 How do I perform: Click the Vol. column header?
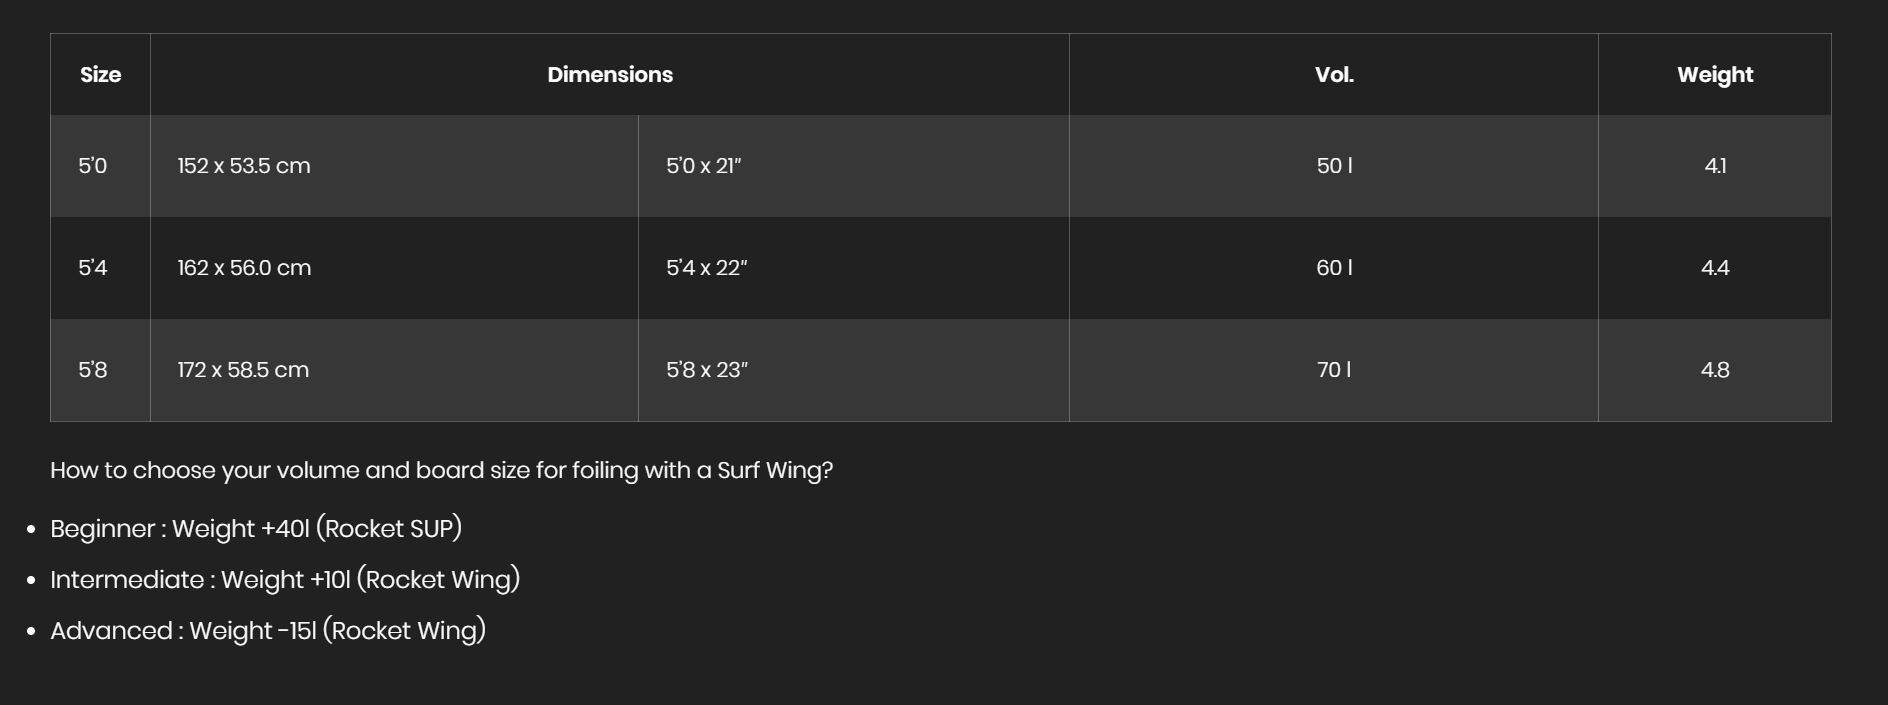[1334, 75]
